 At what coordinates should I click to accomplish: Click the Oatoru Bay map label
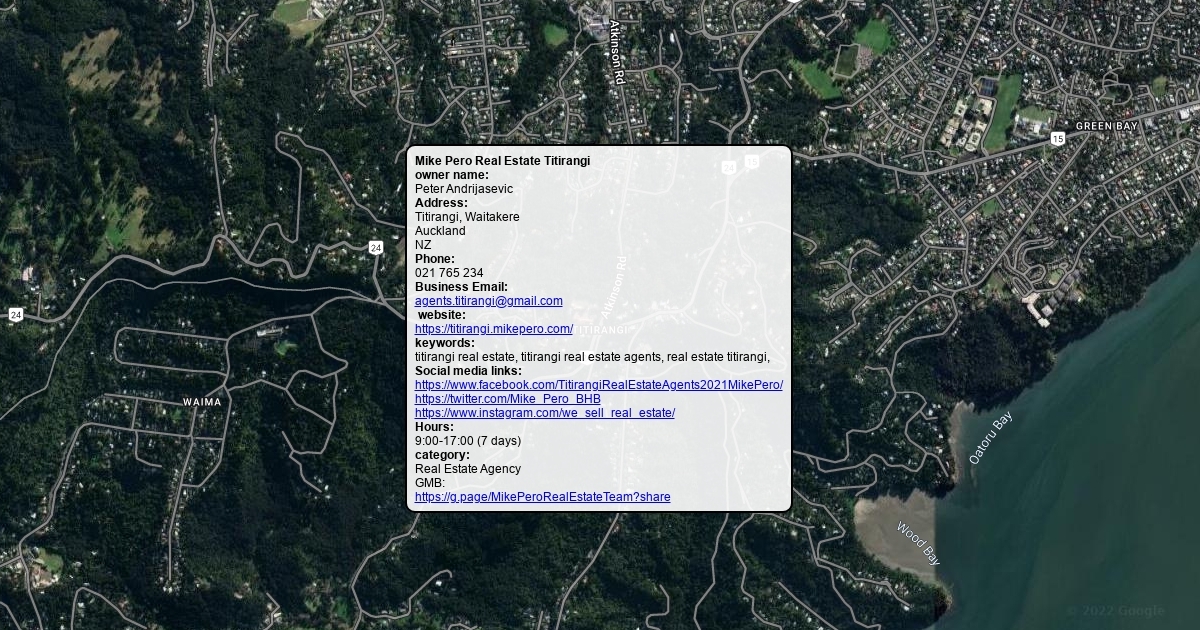[990, 438]
